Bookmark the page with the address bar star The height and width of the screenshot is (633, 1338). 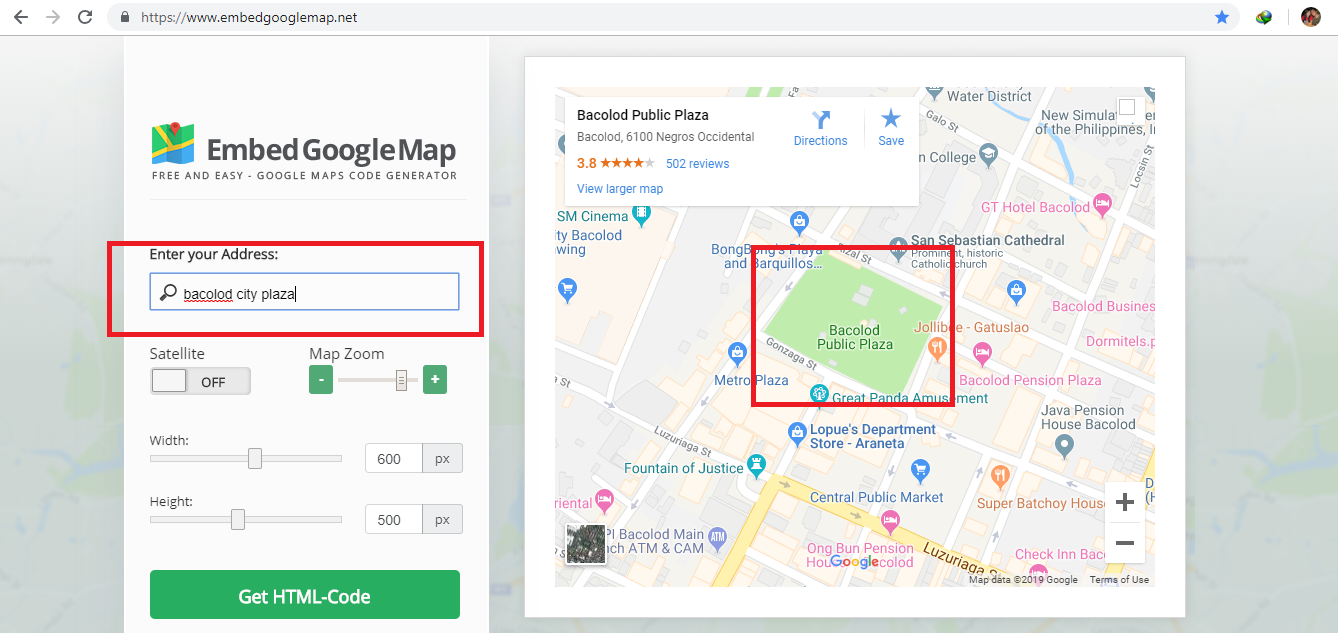(1222, 16)
